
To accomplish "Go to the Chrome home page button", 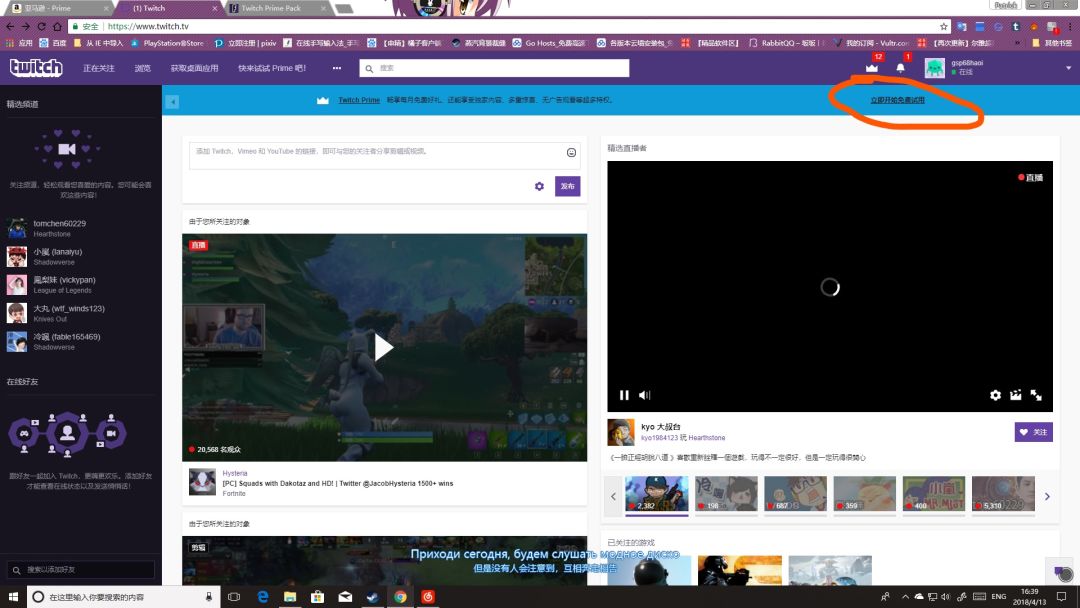I will point(57,26).
